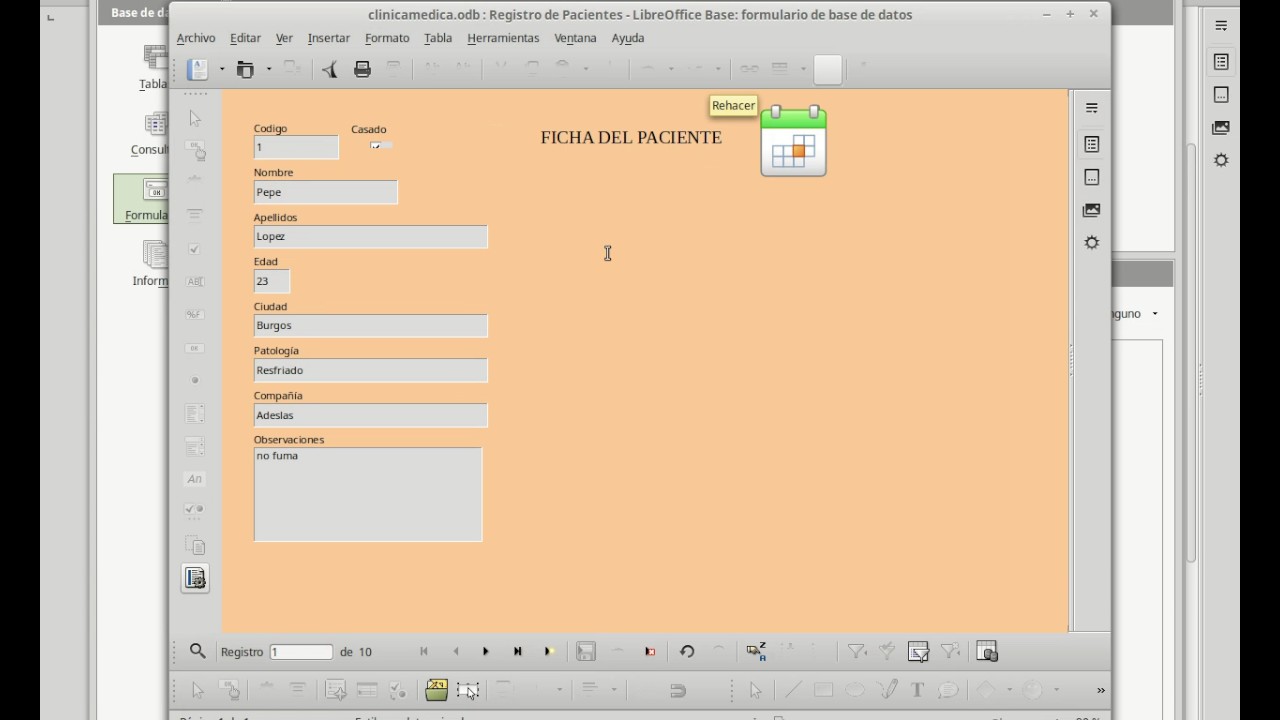Screen dimensions: 1280x720
Task: Toggle the Casado checkbox
Action: 376,146
